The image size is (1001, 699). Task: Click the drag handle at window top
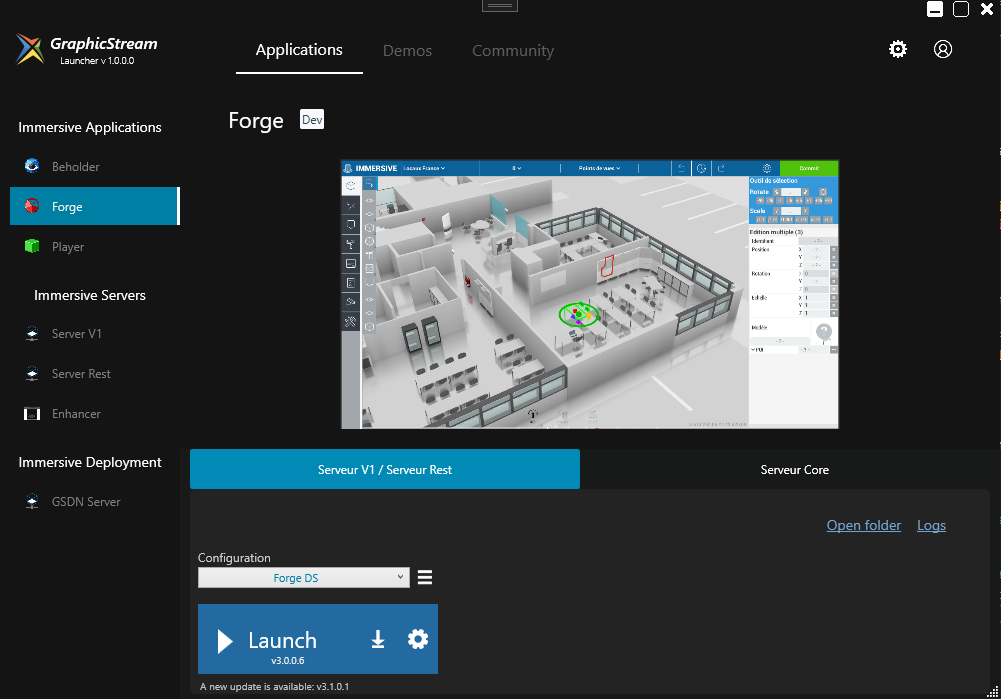tap(500, 5)
